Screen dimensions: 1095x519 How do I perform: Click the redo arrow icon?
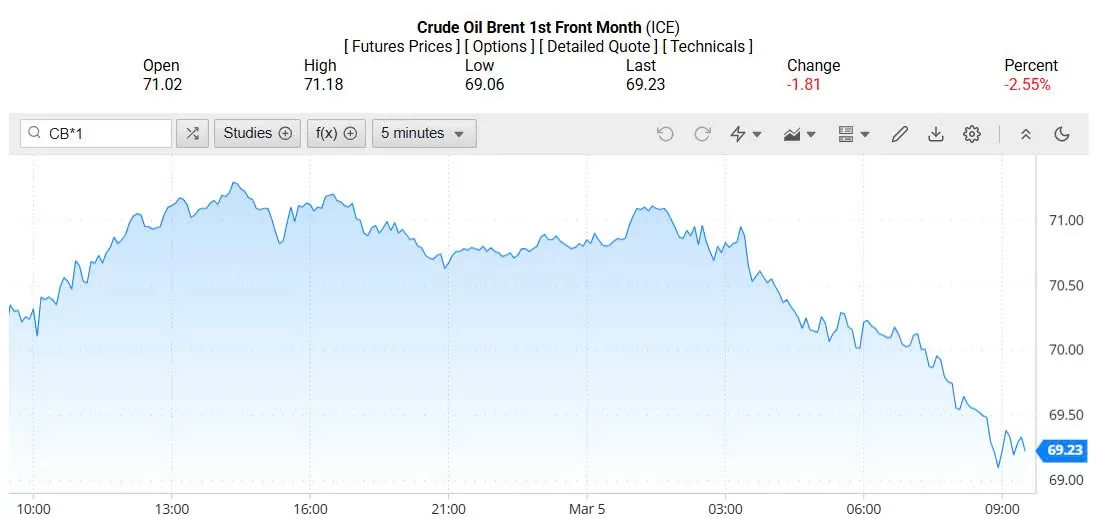[x=702, y=134]
